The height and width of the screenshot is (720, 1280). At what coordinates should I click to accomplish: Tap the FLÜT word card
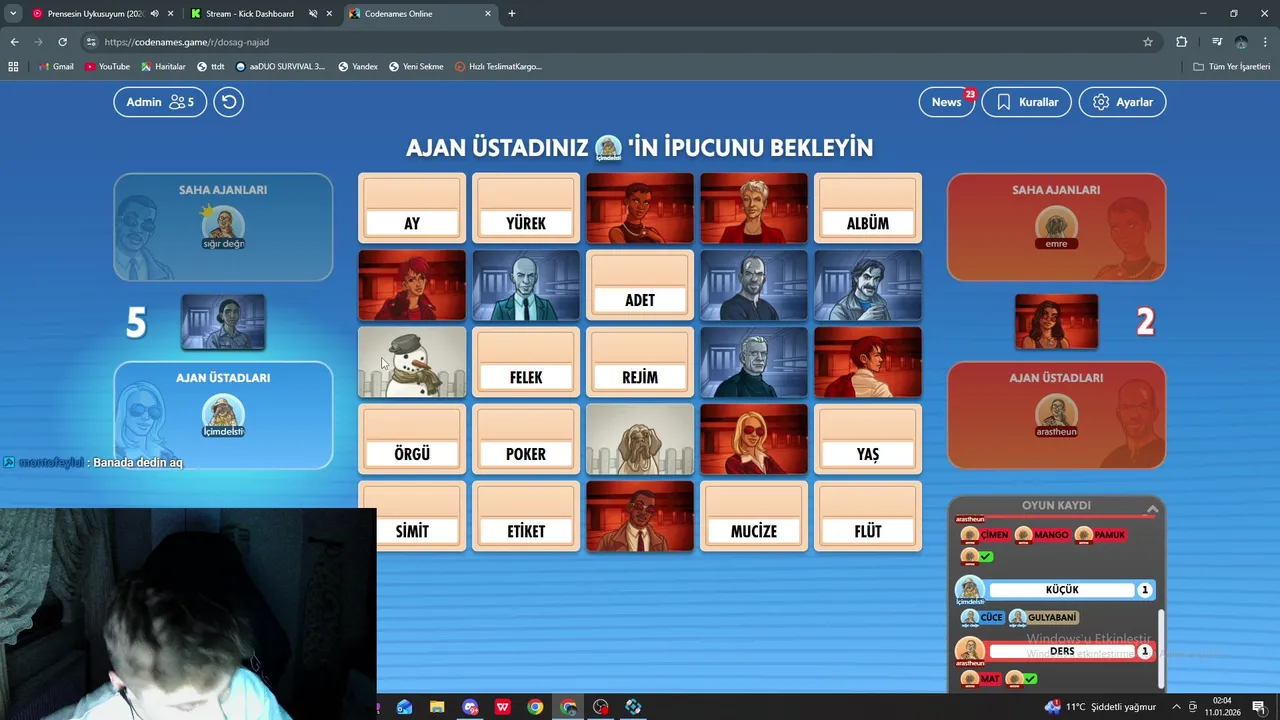pyautogui.click(x=868, y=516)
